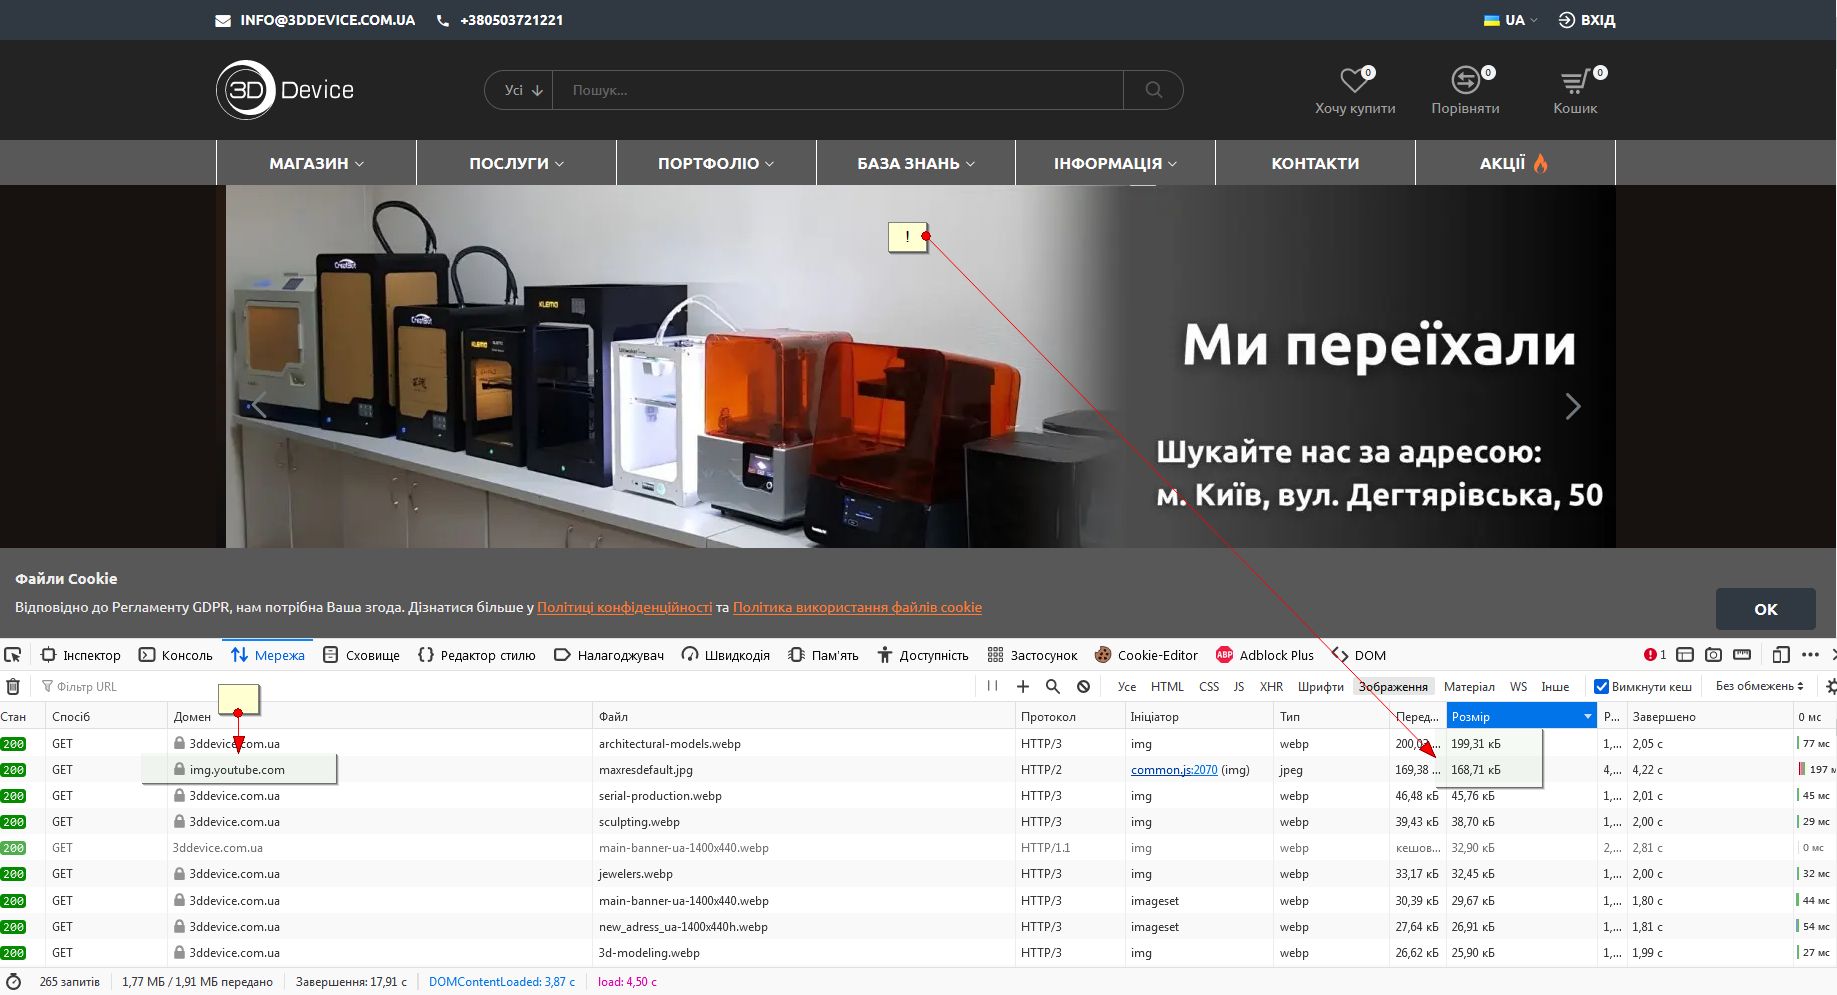Screen dimensions: 1837x995
Task: Select the Зображення filter toggle
Action: (x=1392, y=686)
